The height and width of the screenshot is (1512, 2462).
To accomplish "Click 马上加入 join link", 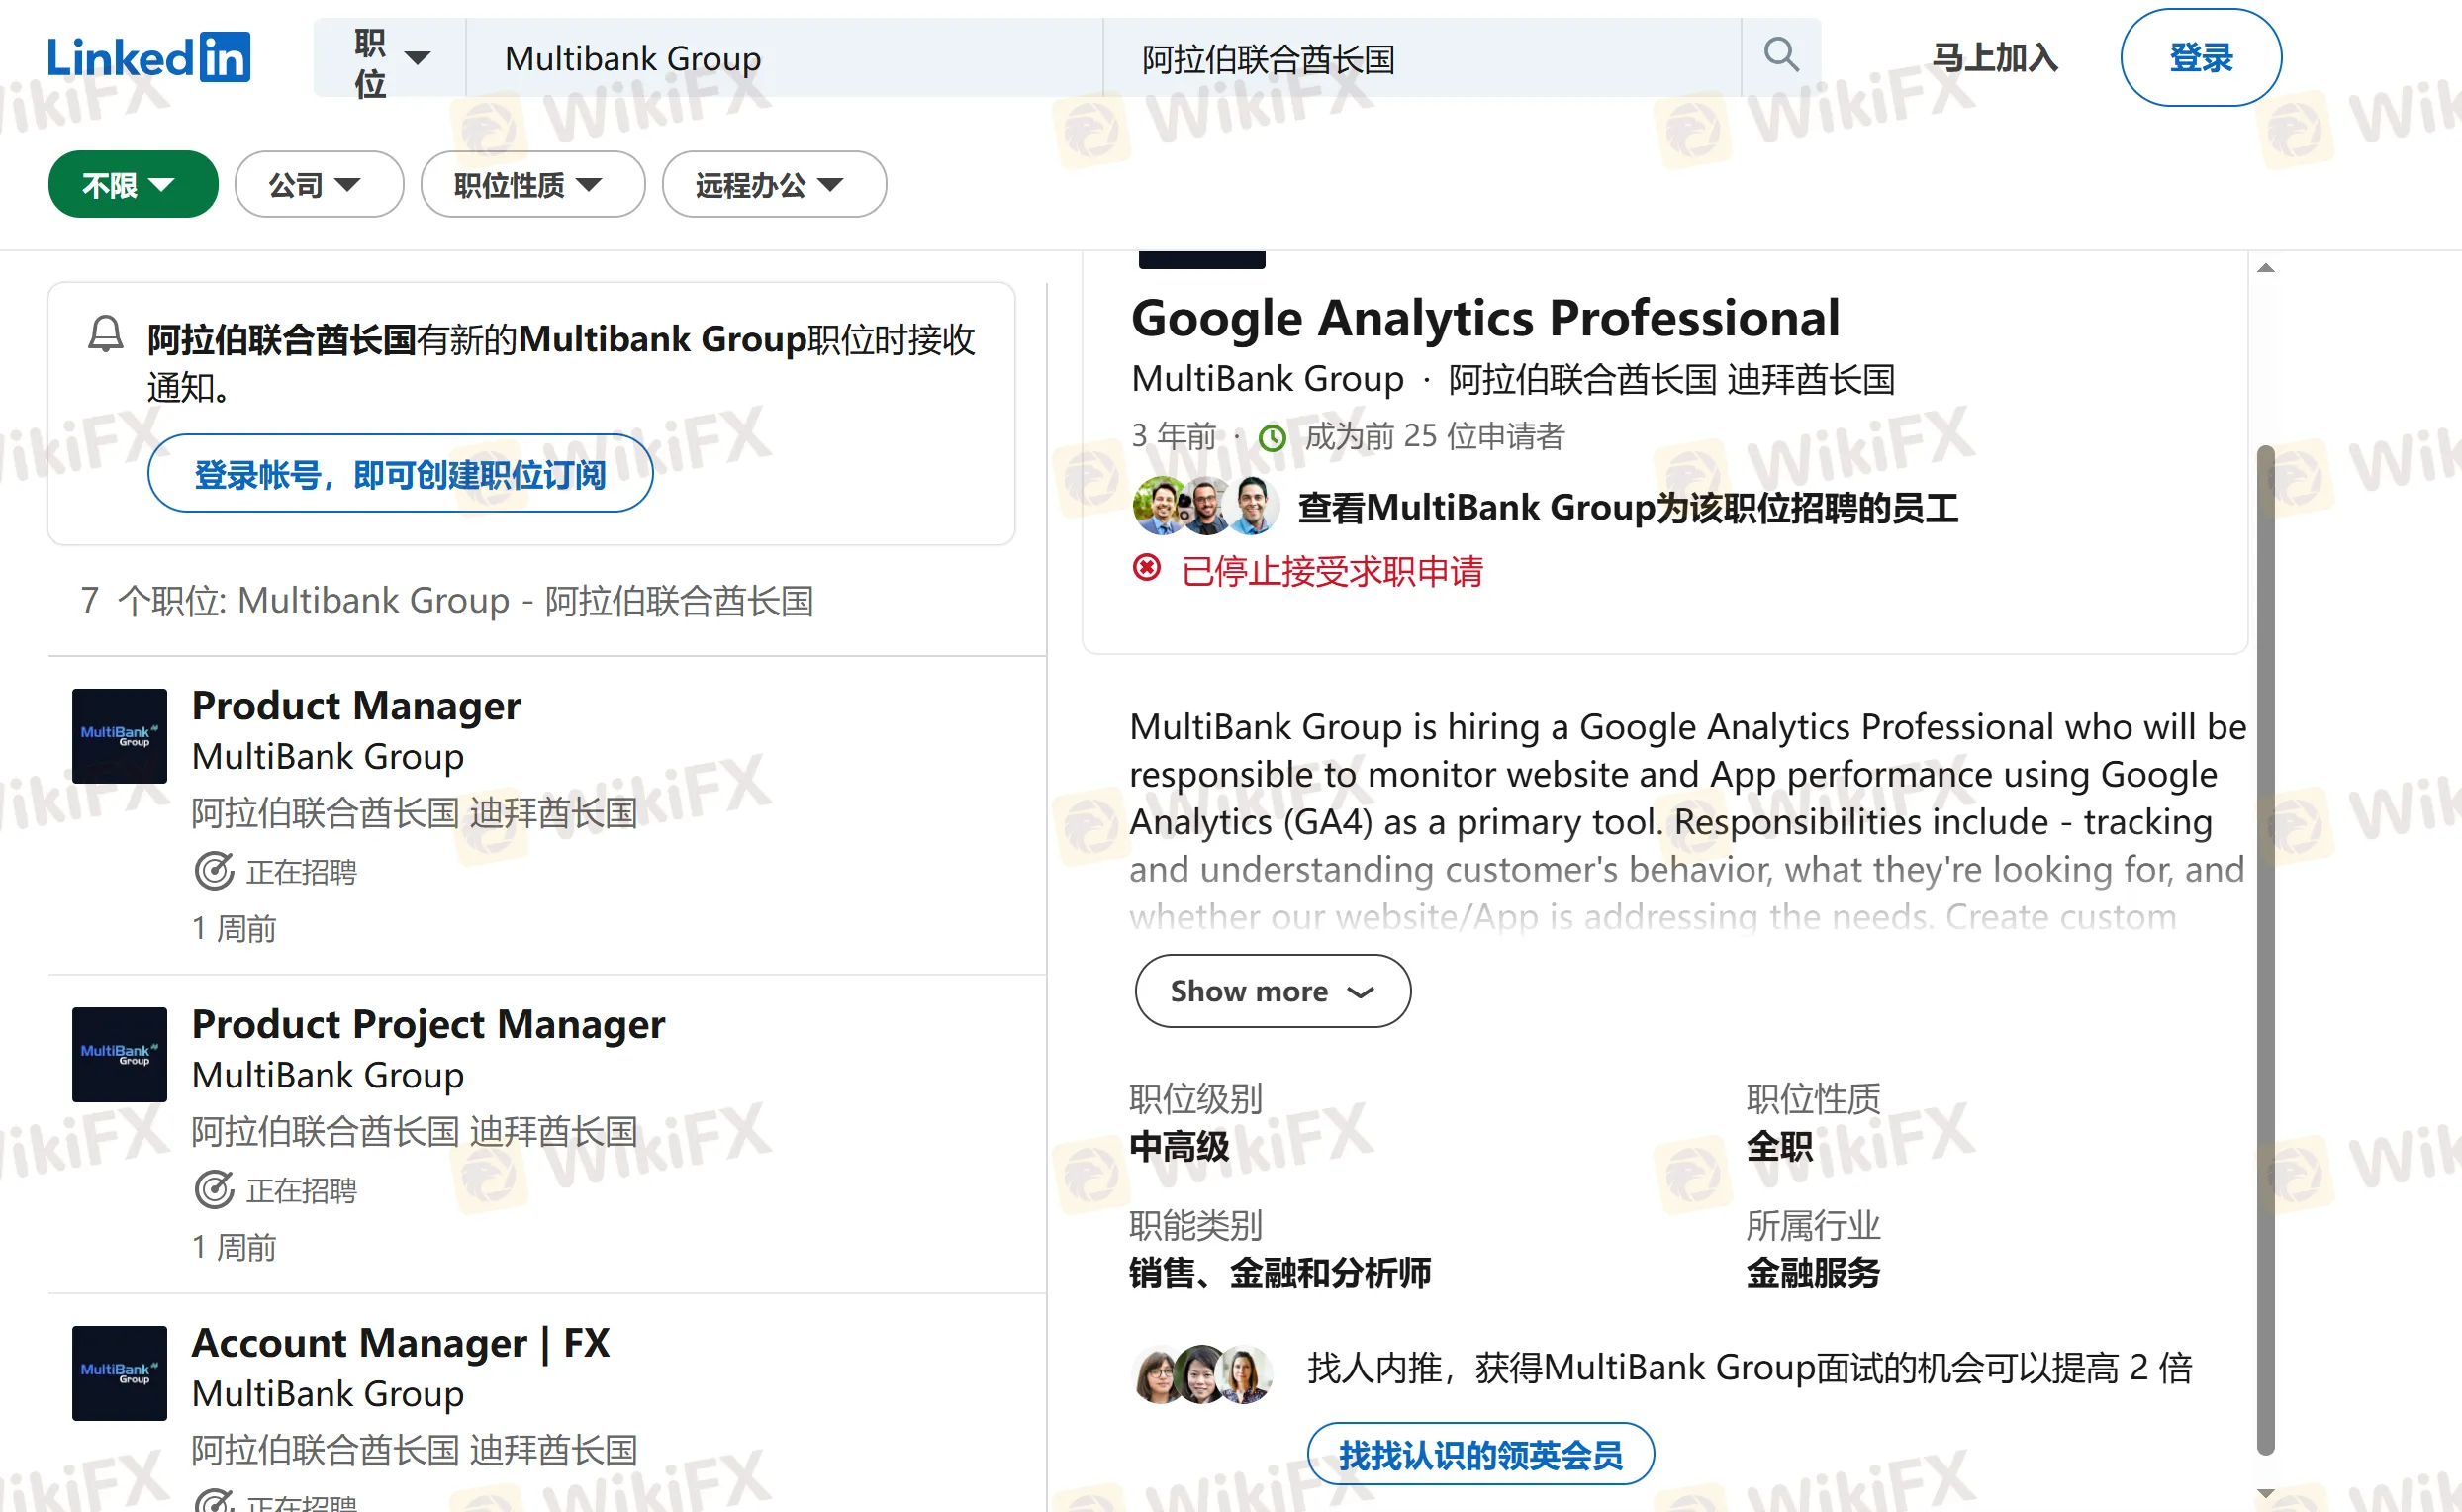I will coord(1995,58).
